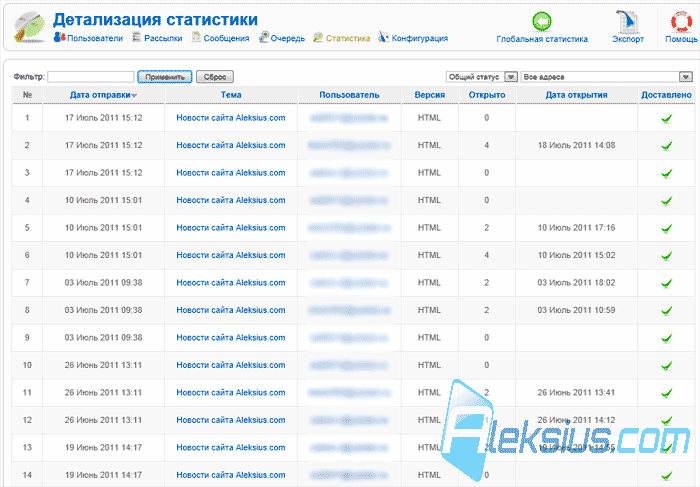Open Статистика menu item
Viewport: 700px width, 487px height.
[x=348, y=38]
